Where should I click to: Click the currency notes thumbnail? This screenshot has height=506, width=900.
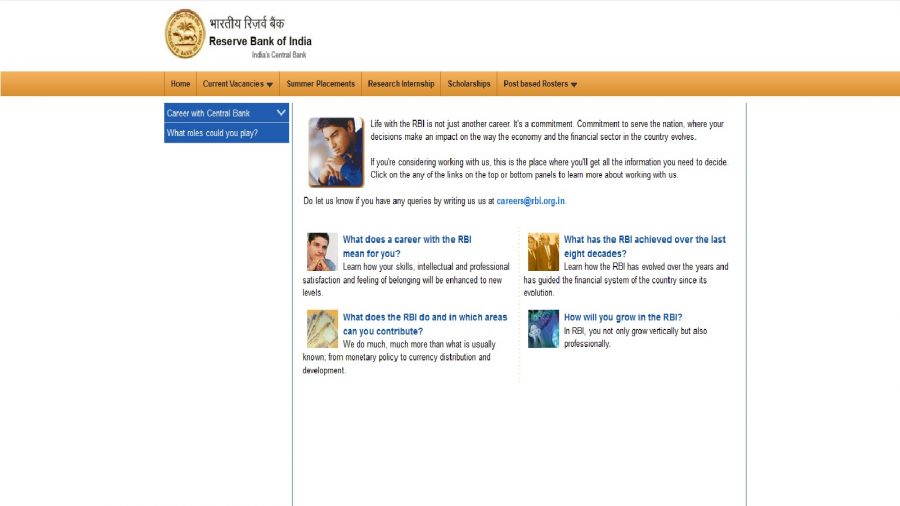click(322, 329)
